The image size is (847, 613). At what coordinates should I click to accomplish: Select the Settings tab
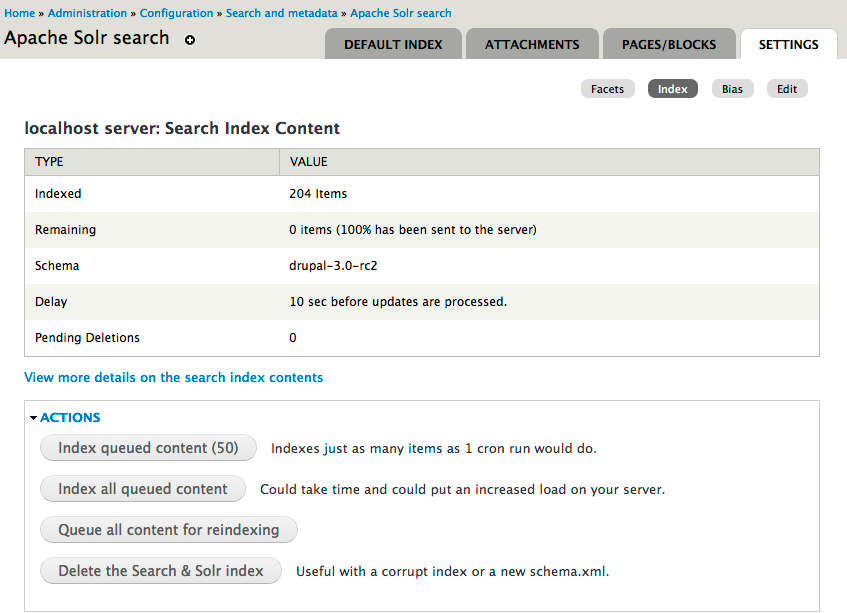(789, 44)
